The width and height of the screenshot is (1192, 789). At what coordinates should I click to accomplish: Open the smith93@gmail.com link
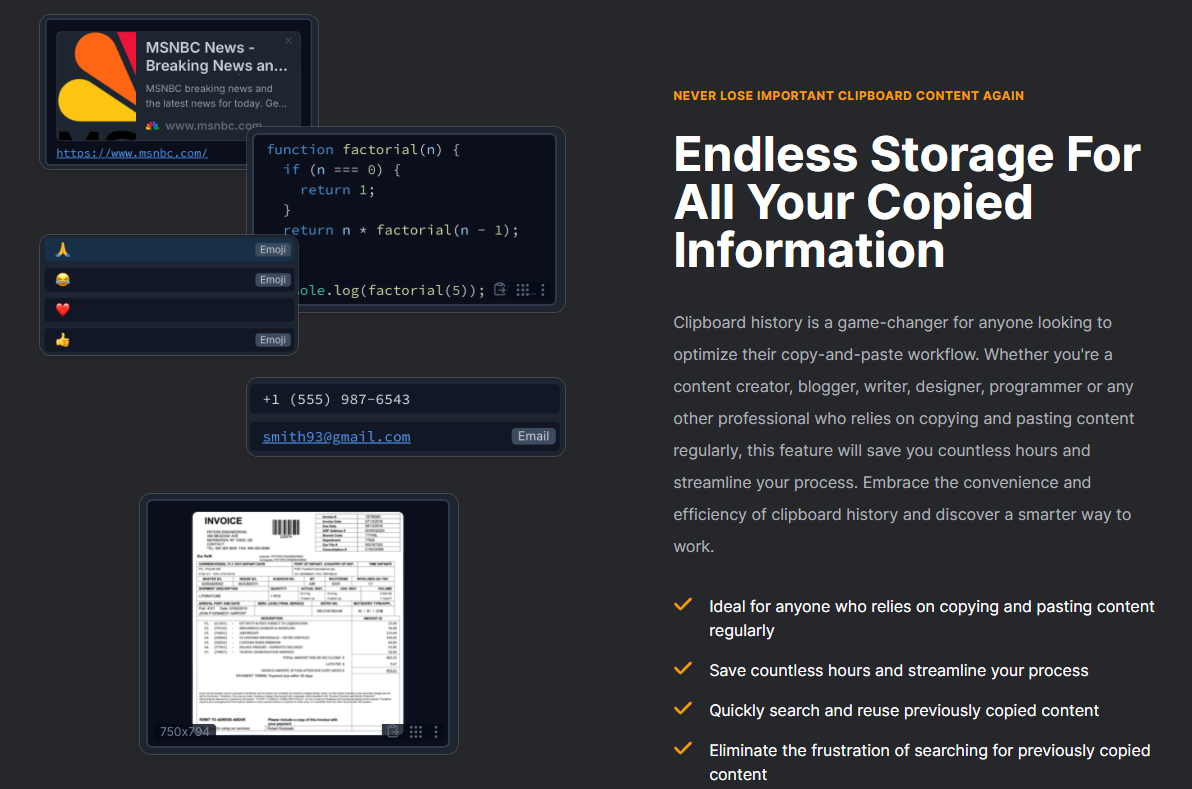tap(336, 436)
